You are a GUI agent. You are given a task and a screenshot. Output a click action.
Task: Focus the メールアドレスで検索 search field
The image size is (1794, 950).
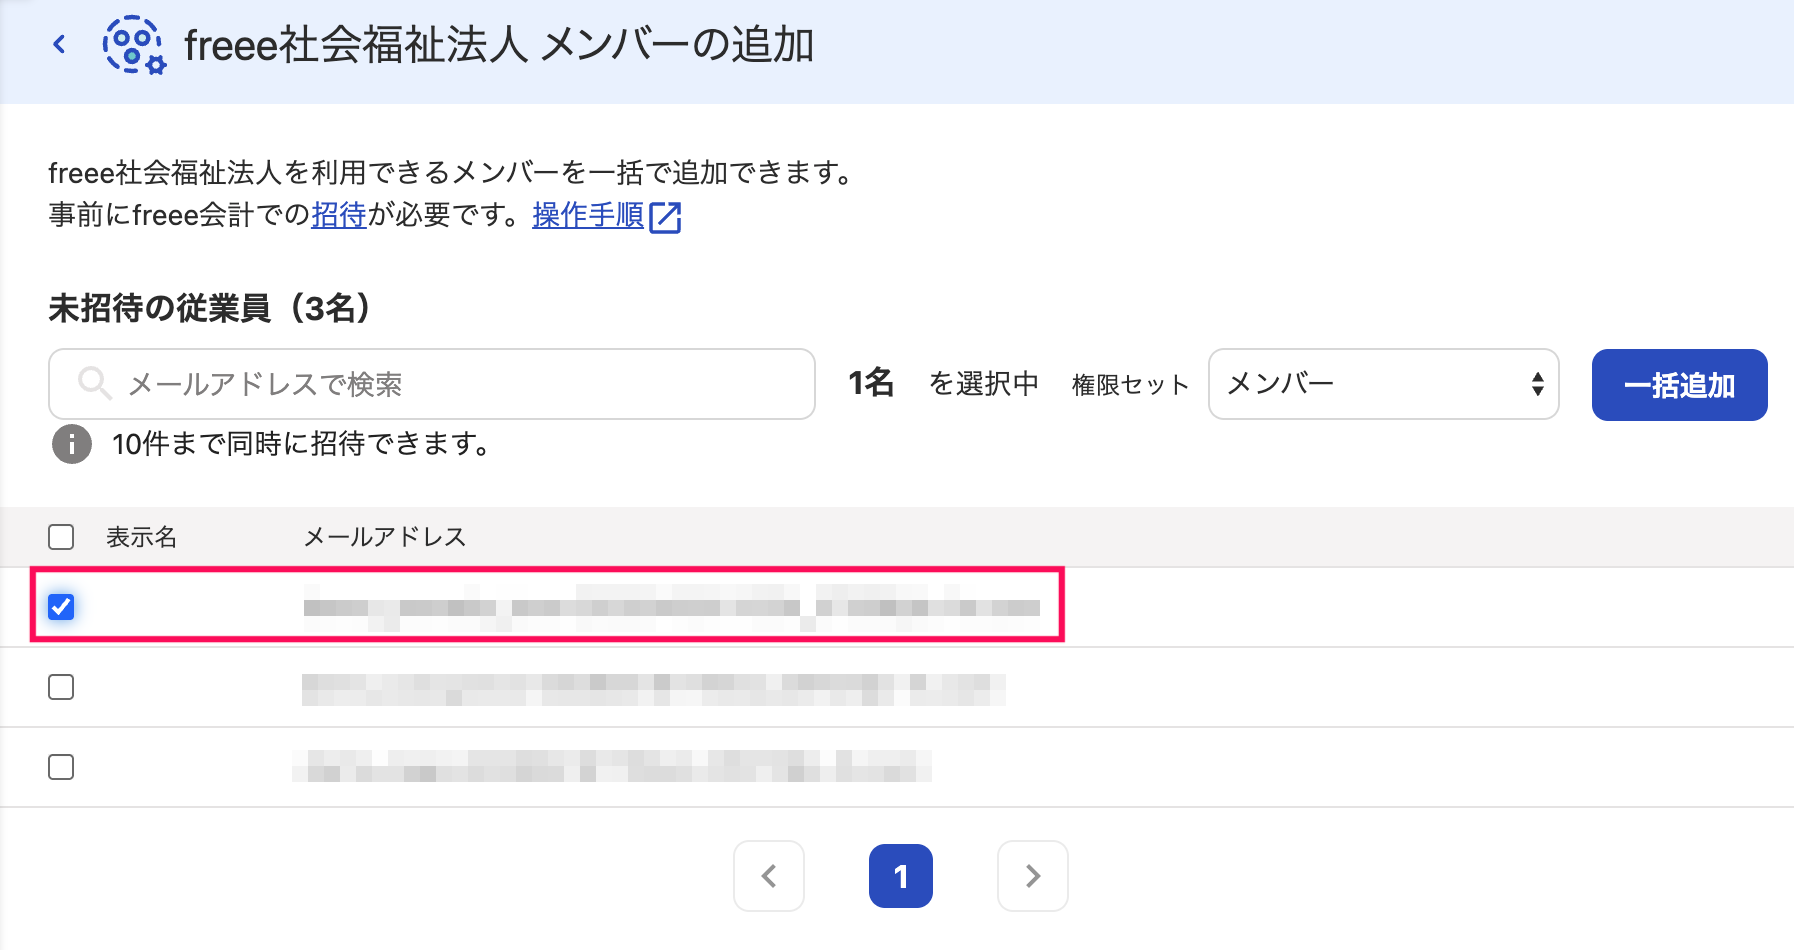432,384
